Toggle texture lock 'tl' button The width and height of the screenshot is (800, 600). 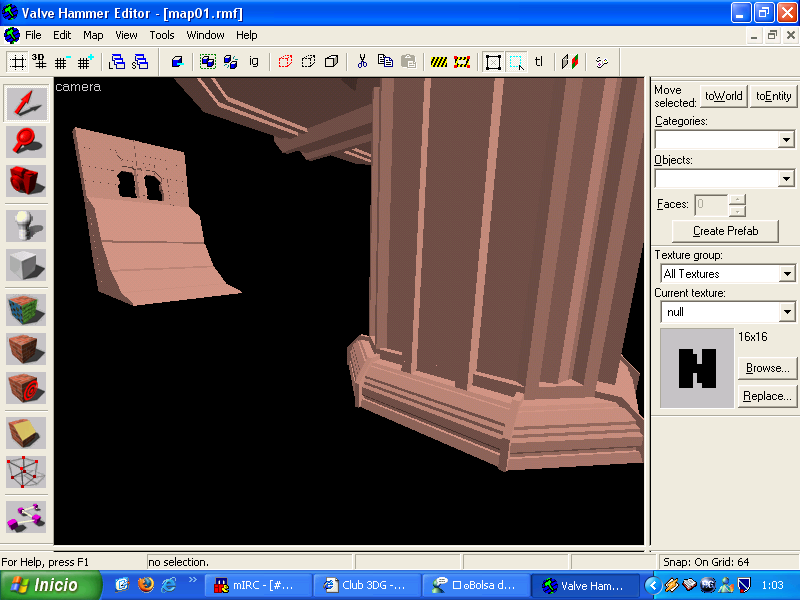point(539,62)
